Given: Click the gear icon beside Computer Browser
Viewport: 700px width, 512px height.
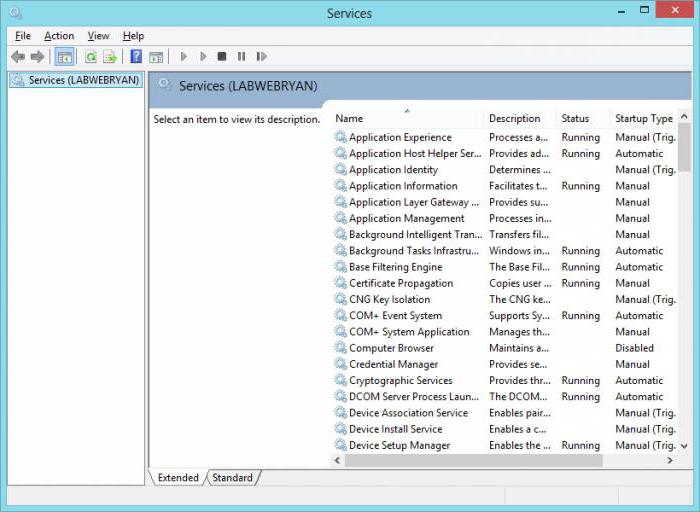Looking at the screenshot, I should (341, 348).
